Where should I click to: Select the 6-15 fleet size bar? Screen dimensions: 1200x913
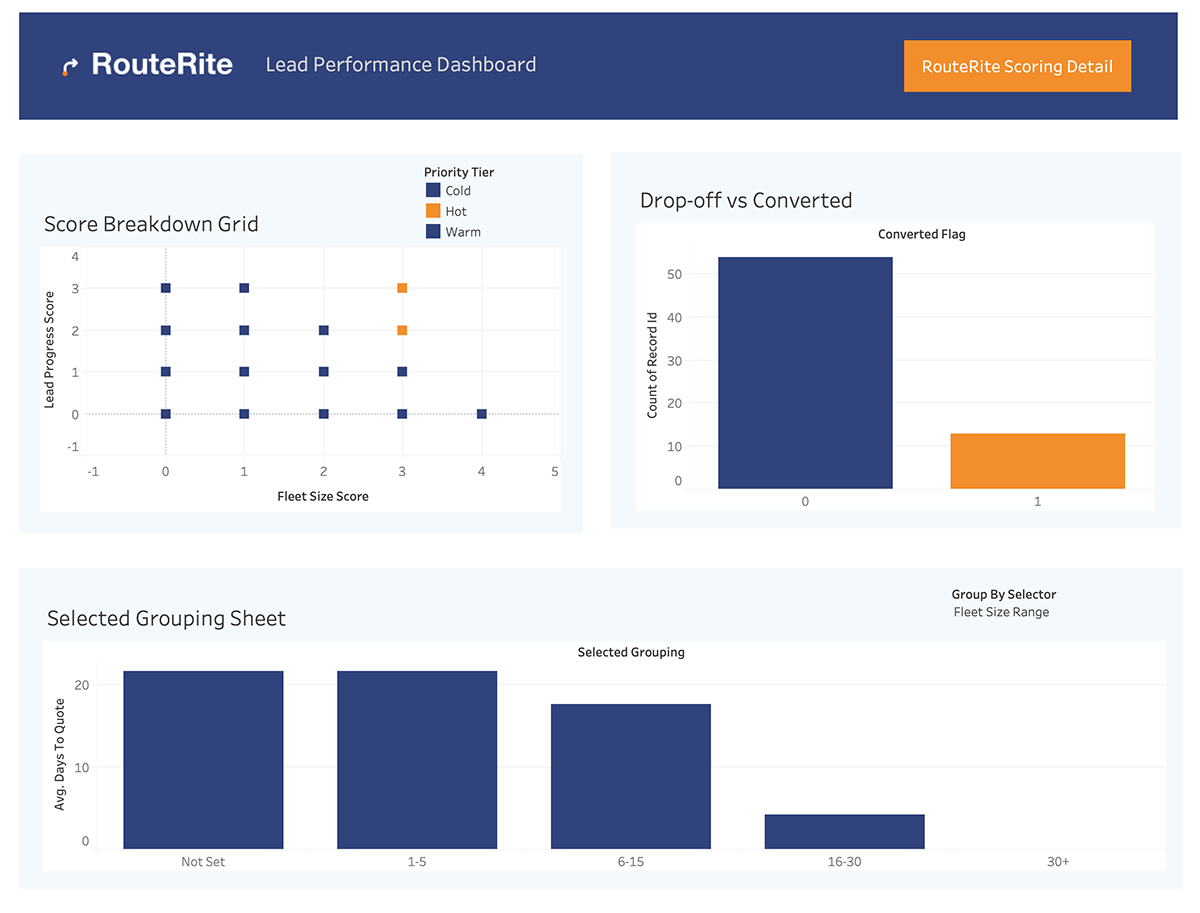(x=631, y=776)
